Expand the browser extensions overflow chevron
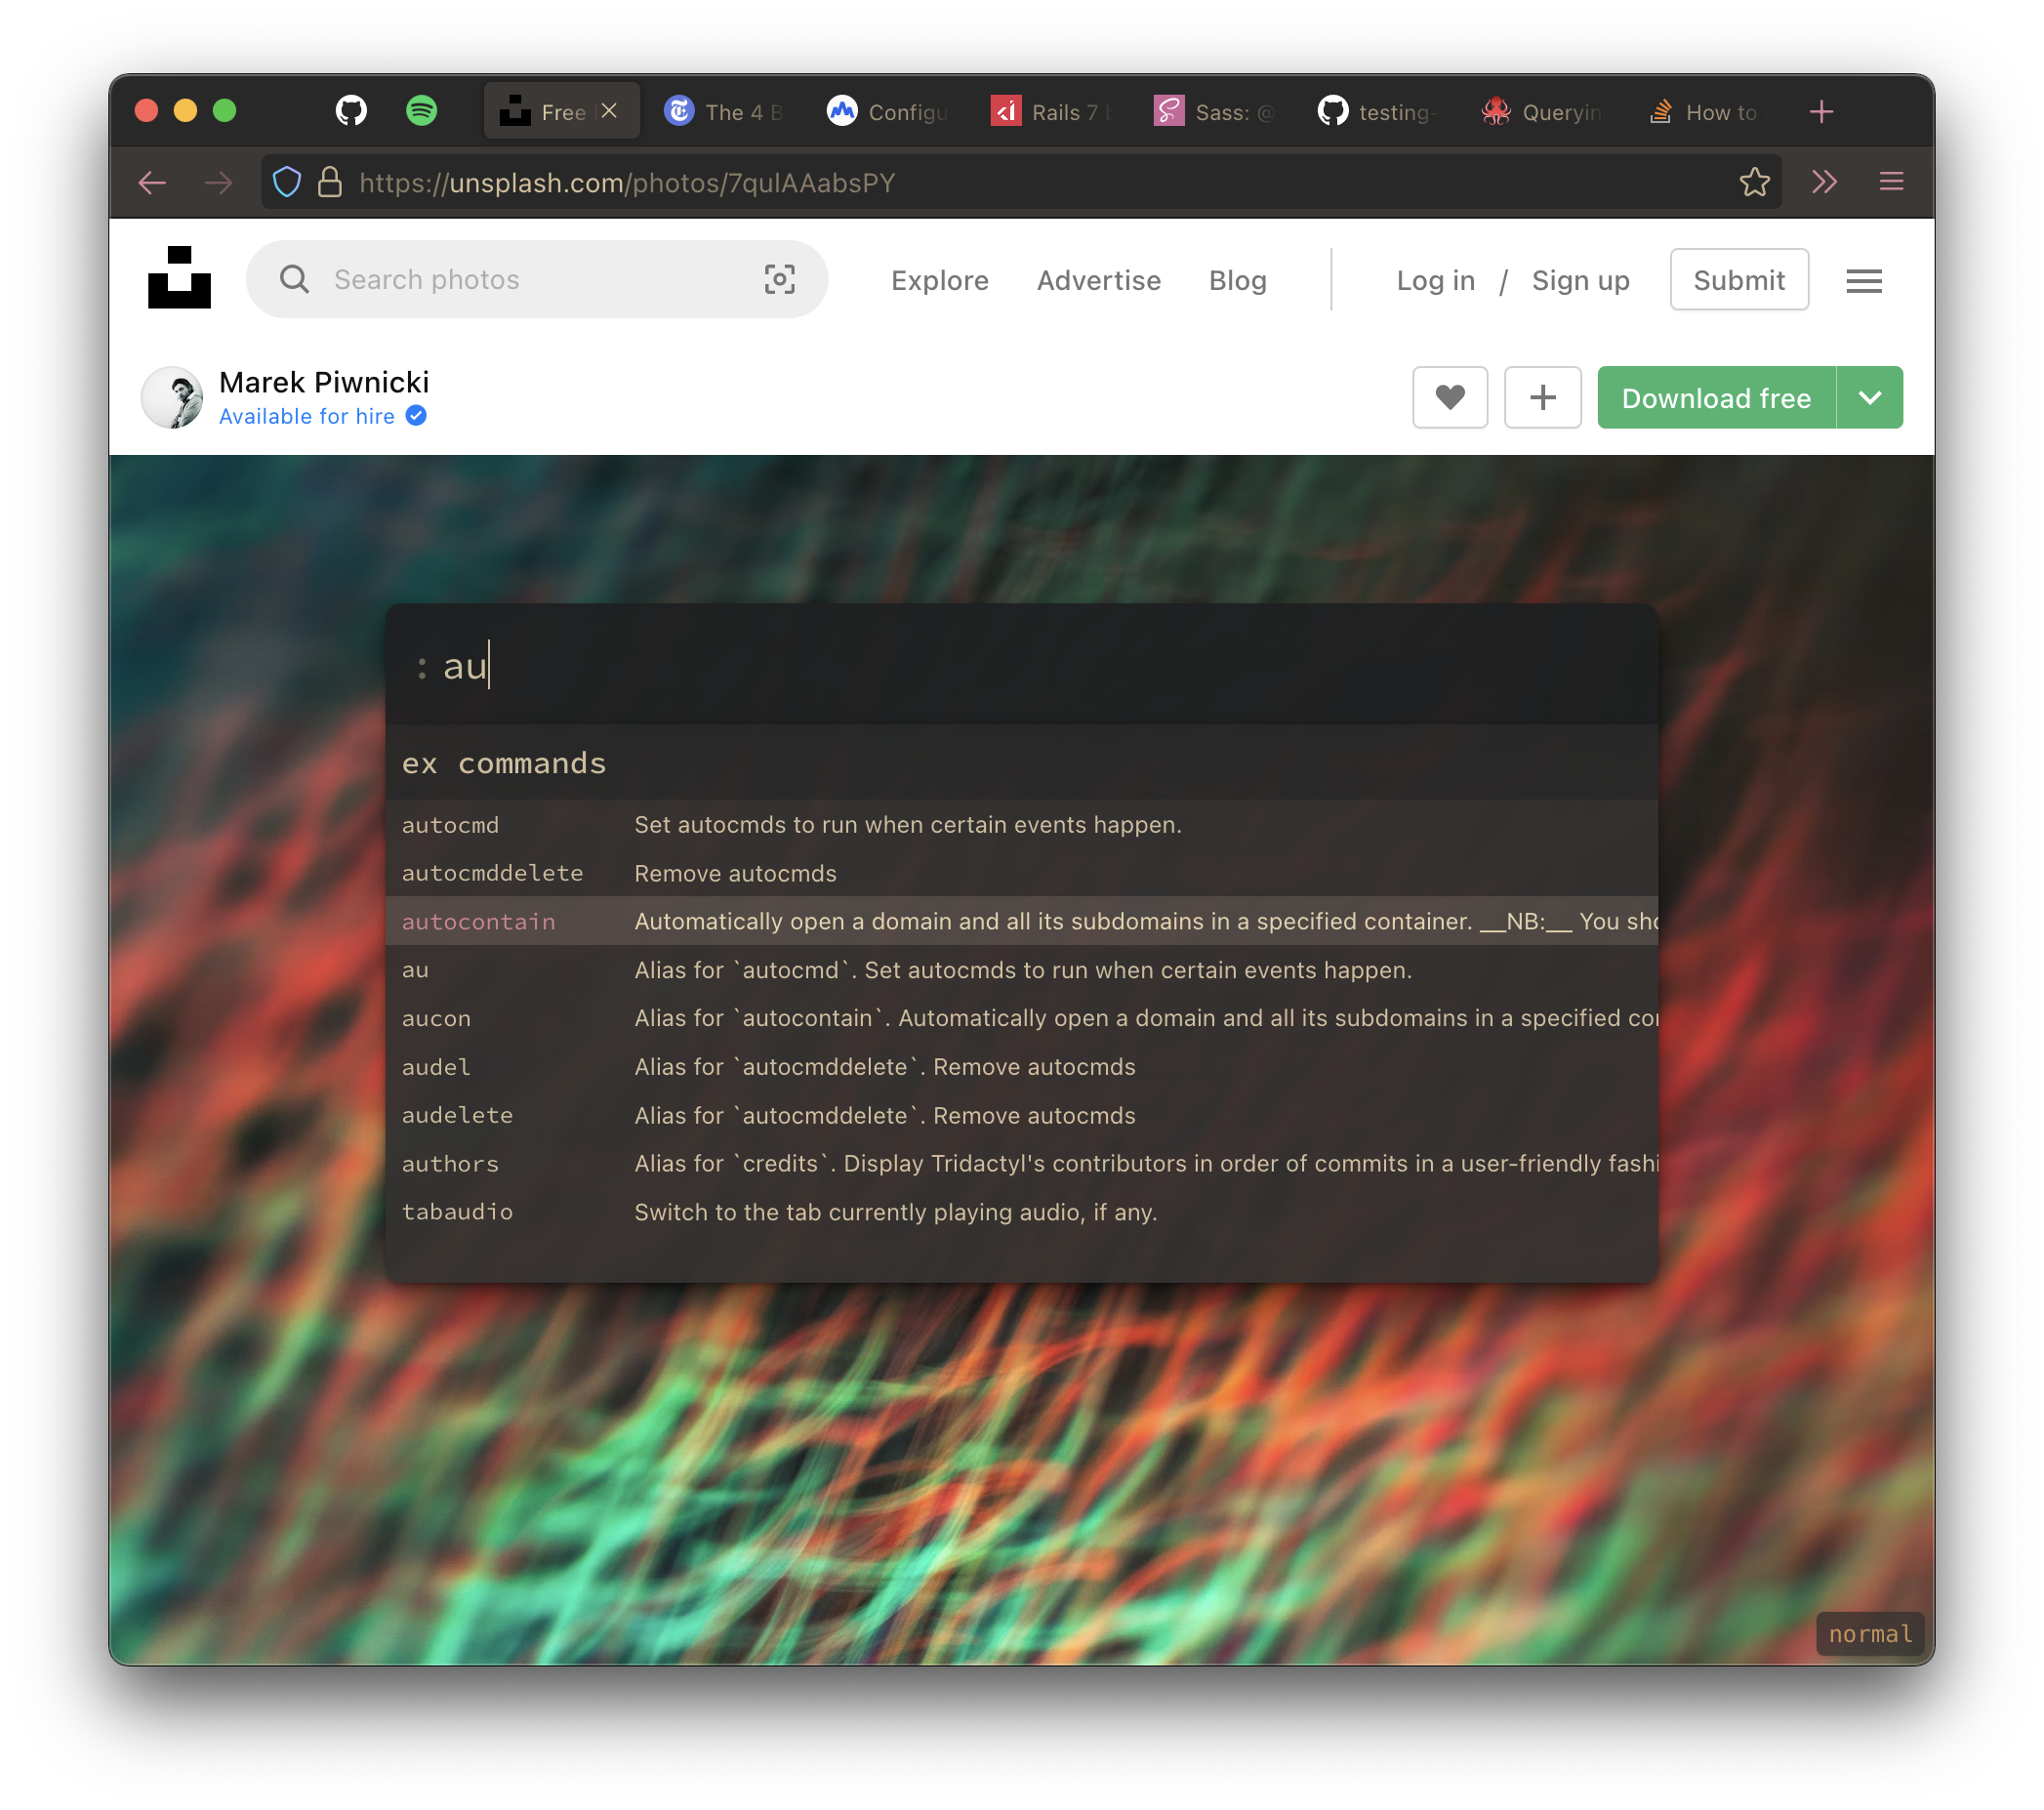 (x=1824, y=182)
